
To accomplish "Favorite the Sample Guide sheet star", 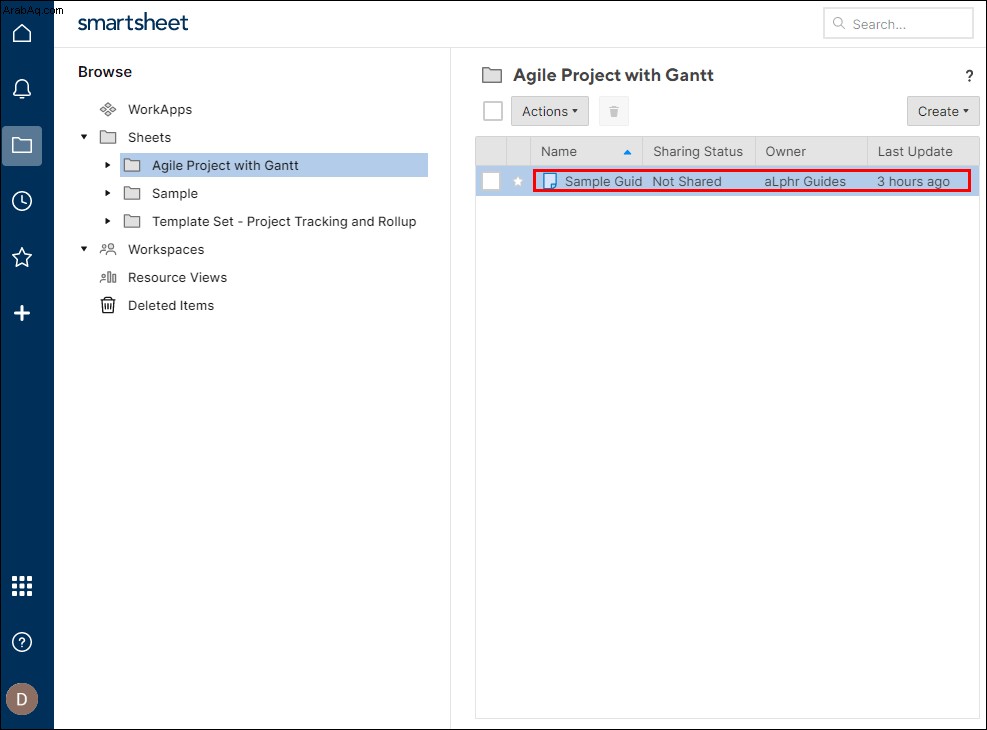I will pos(518,181).
